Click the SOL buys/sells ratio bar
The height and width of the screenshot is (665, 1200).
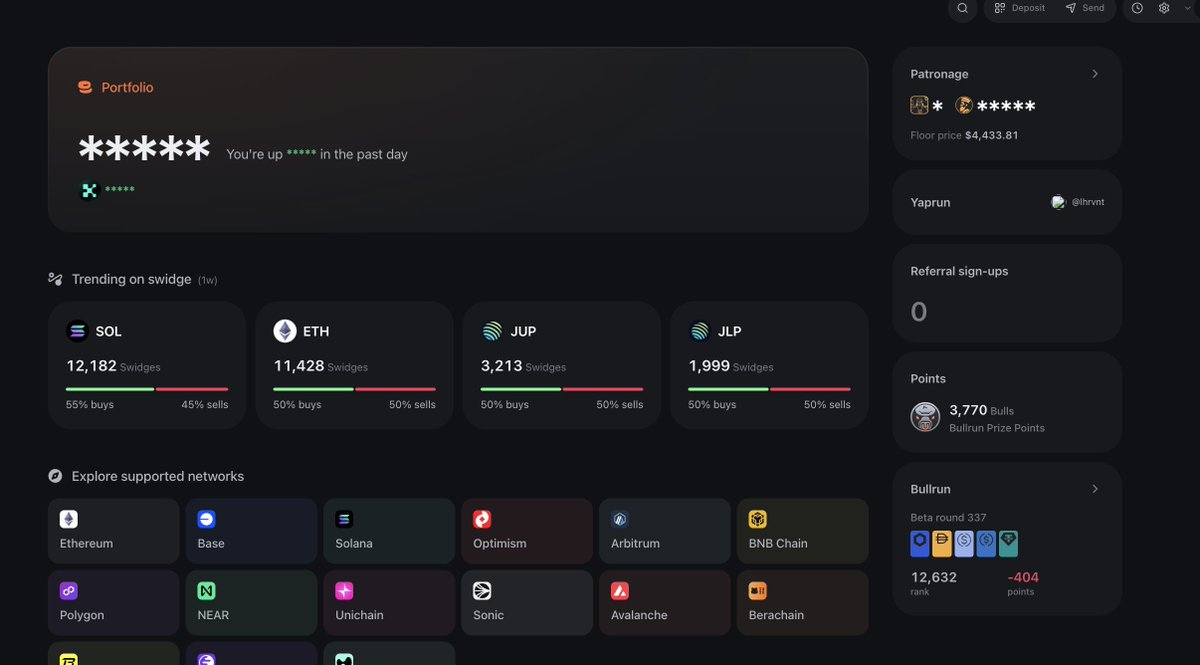coord(147,389)
